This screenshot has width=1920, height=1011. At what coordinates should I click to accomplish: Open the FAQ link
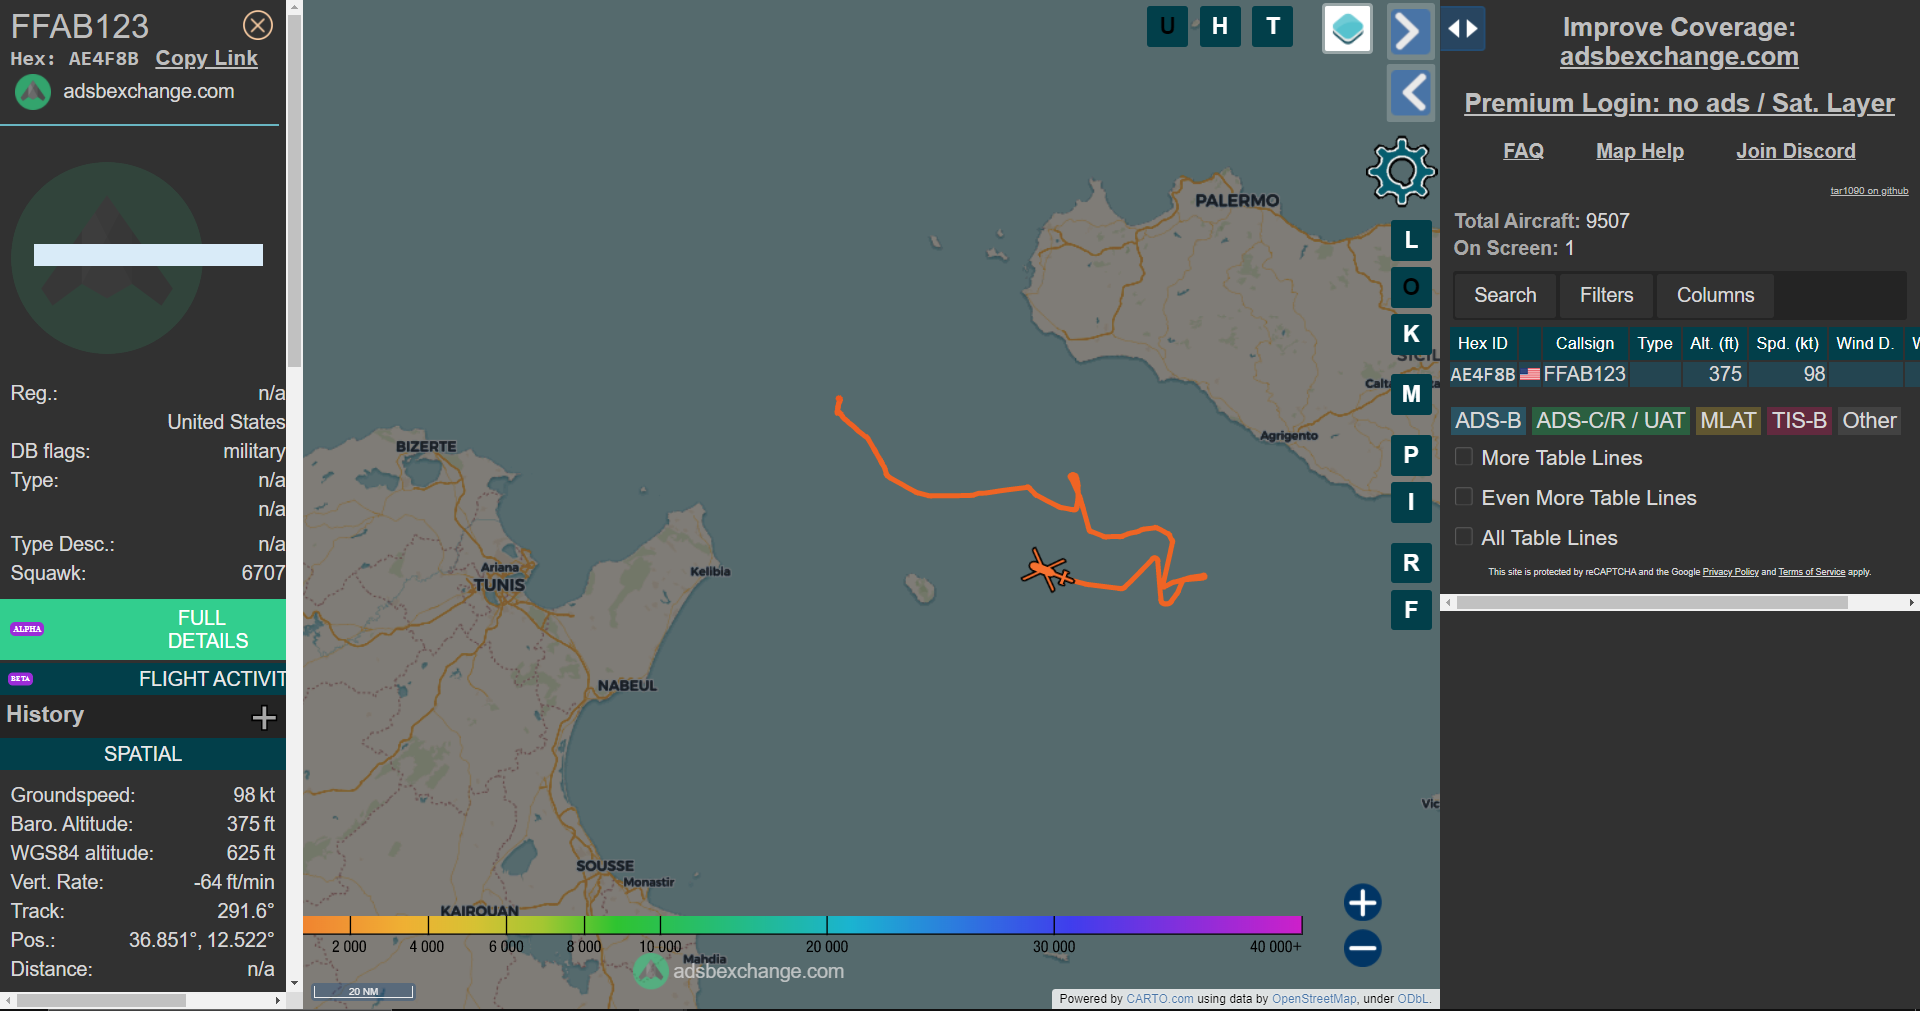pos(1523,151)
